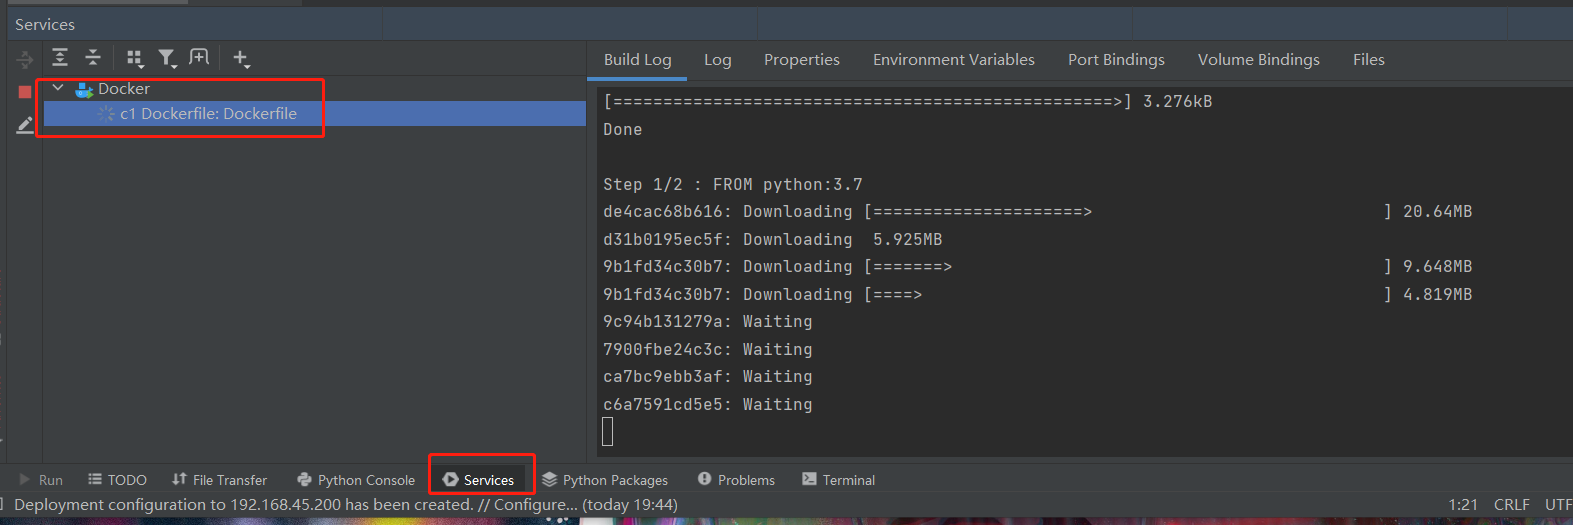The width and height of the screenshot is (1573, 525).
Task: Click the Collapse All icon in Services toolbar
Action: coord(93,58)
